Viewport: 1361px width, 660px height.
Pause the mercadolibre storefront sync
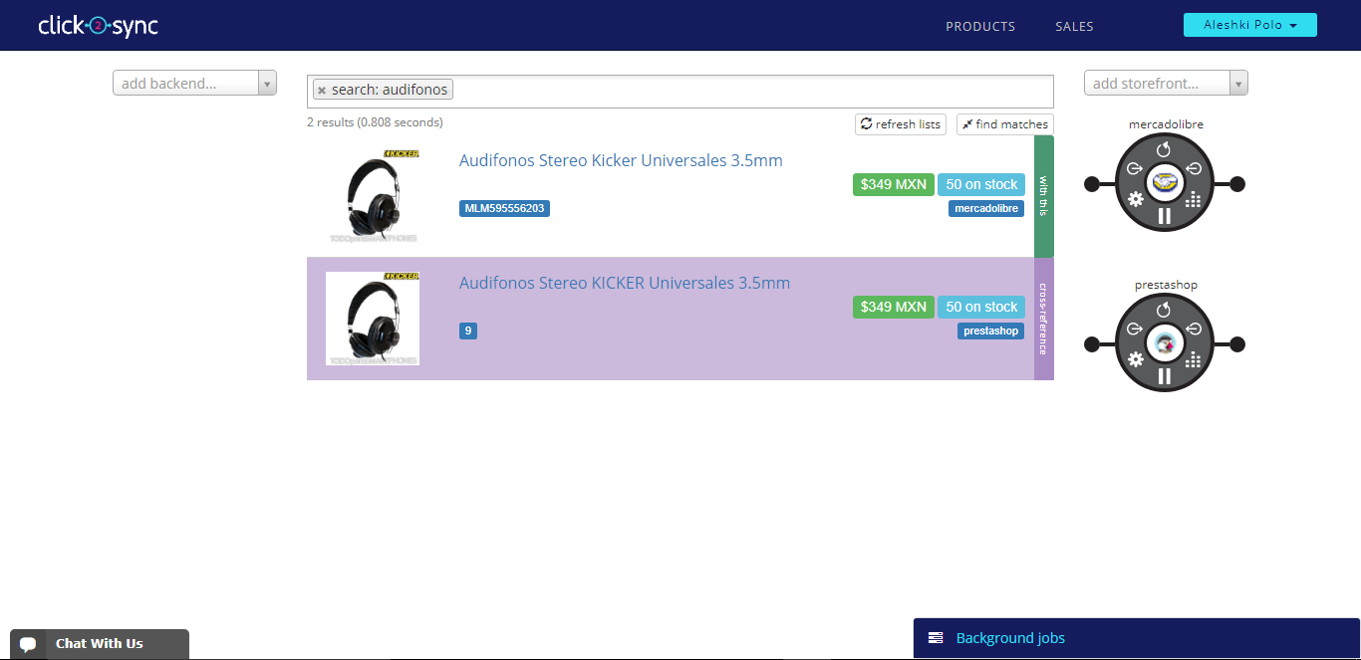coord(1164,216)
